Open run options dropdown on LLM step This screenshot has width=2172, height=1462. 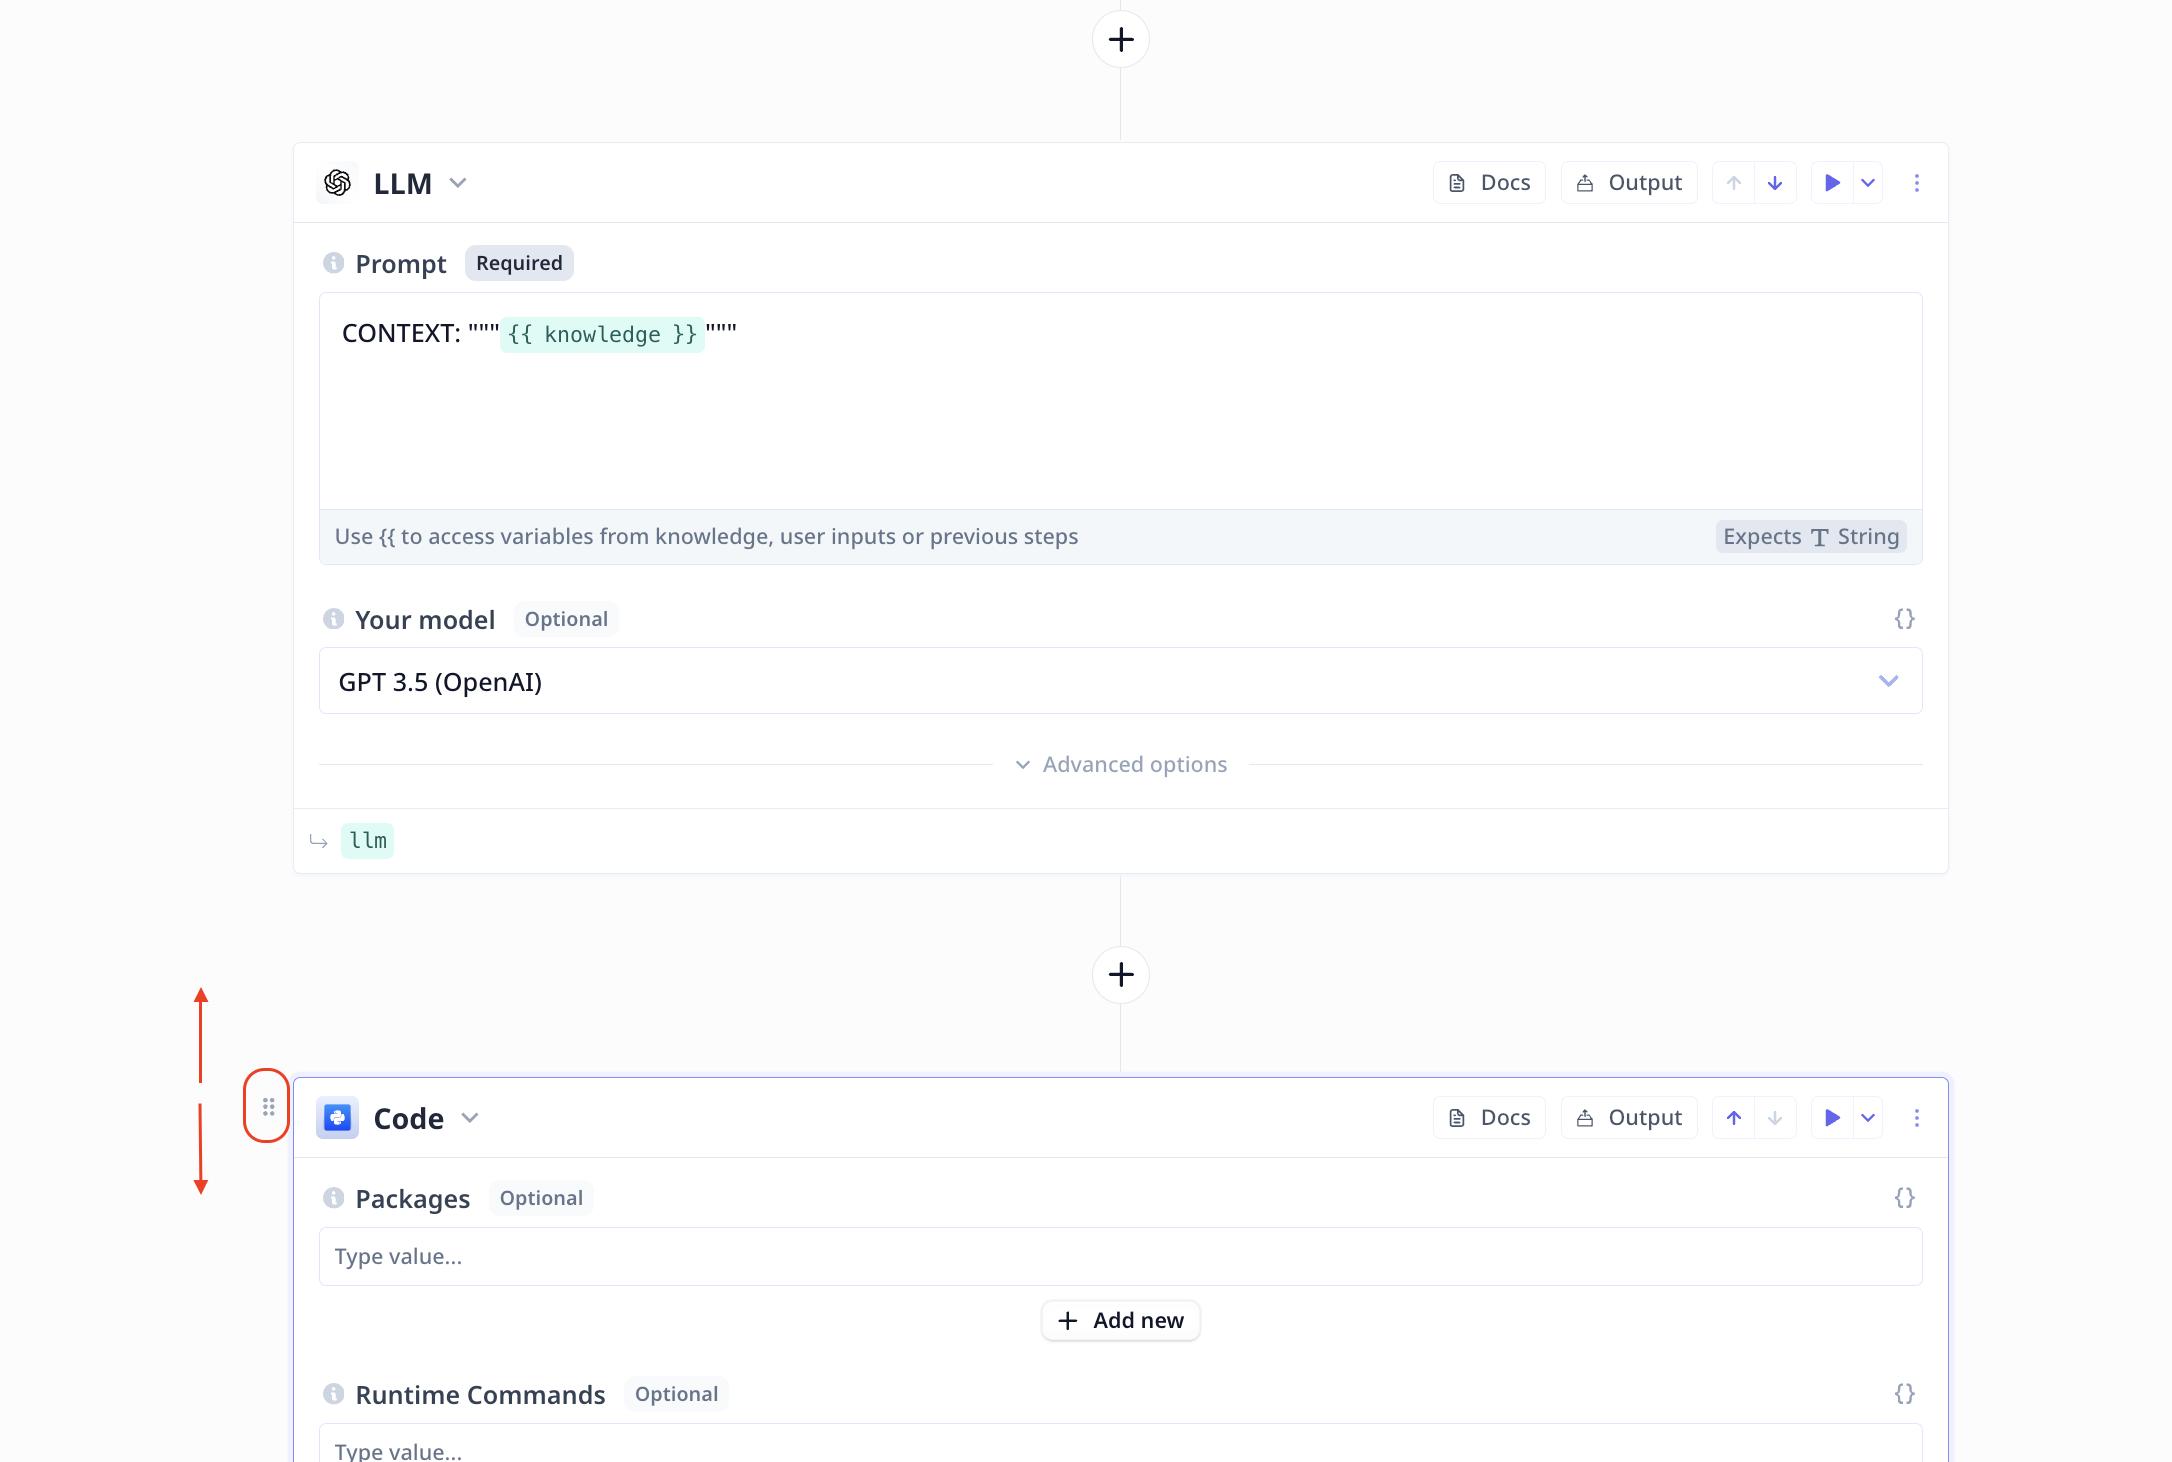(x=1868, y=183)
